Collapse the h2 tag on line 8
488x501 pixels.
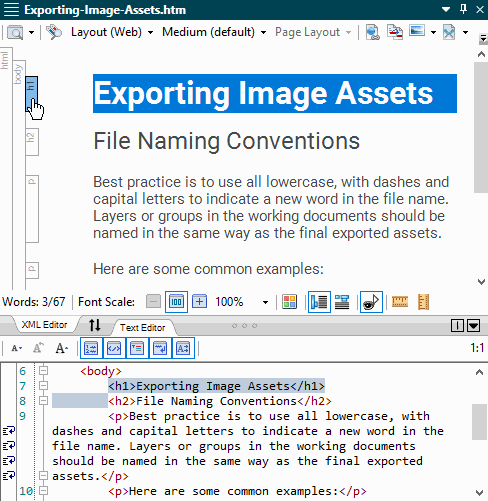point(43,401)
